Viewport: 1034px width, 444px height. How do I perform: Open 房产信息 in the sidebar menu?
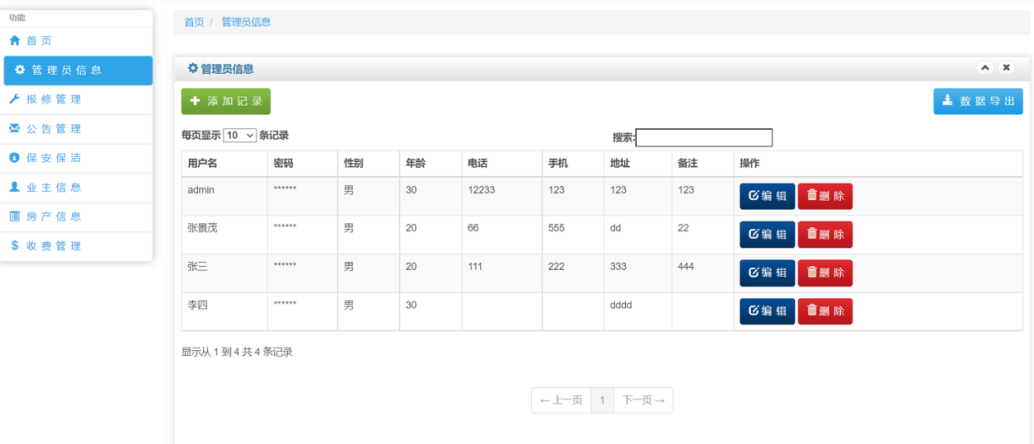tap(76, 216)
